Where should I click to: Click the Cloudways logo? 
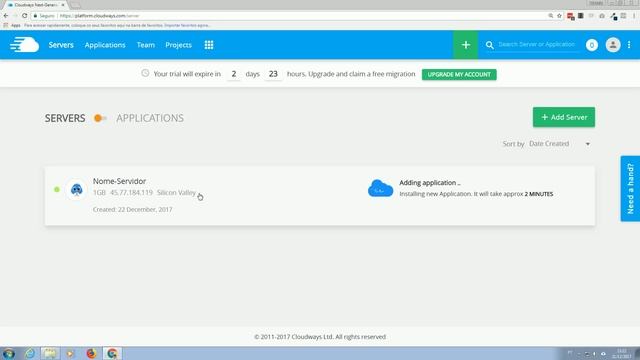pos(24,44)
